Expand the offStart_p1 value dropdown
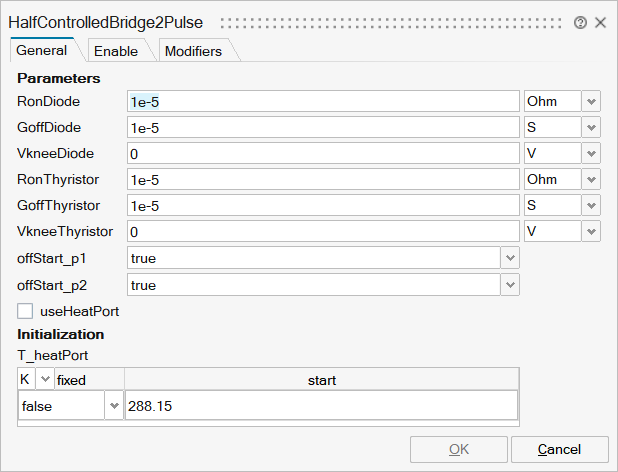Viewport: 618px width, 472px height. [510, 258]
